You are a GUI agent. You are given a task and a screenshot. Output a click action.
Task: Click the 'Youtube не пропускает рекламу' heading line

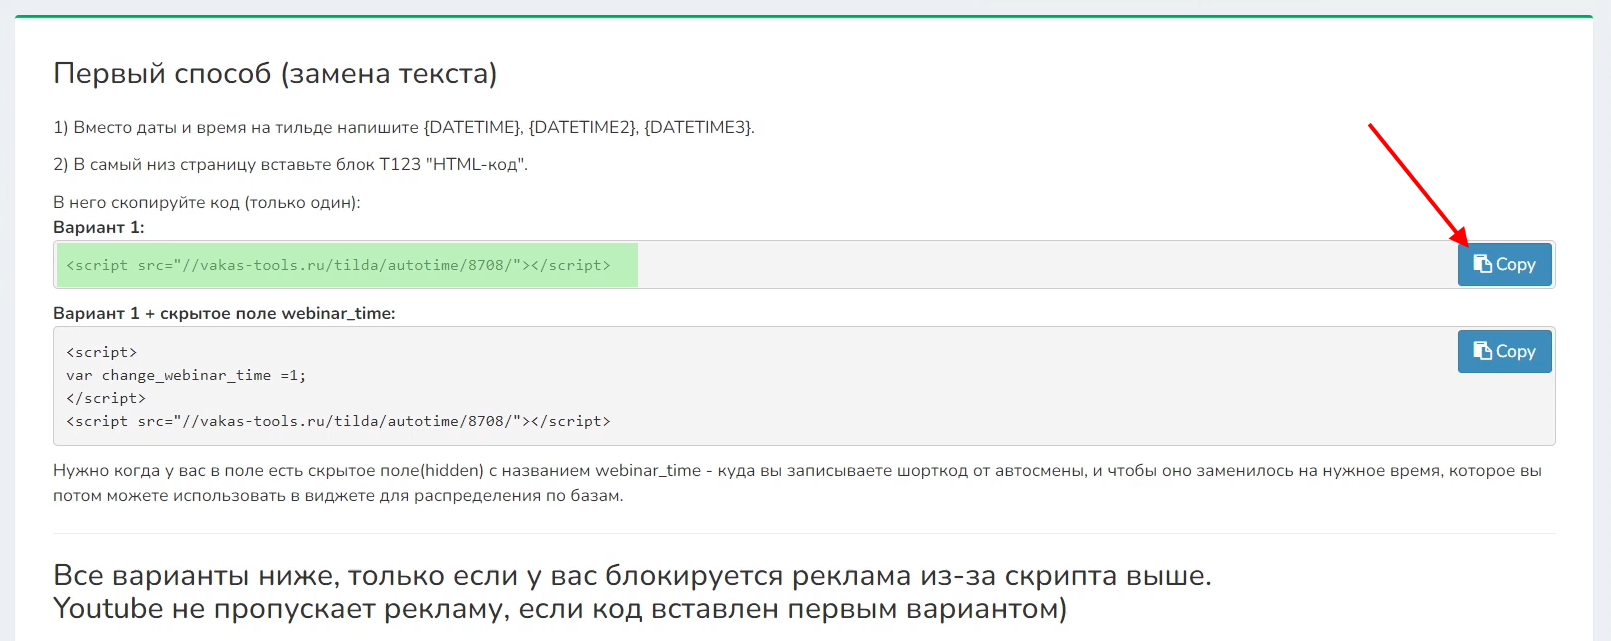(559, 608)
